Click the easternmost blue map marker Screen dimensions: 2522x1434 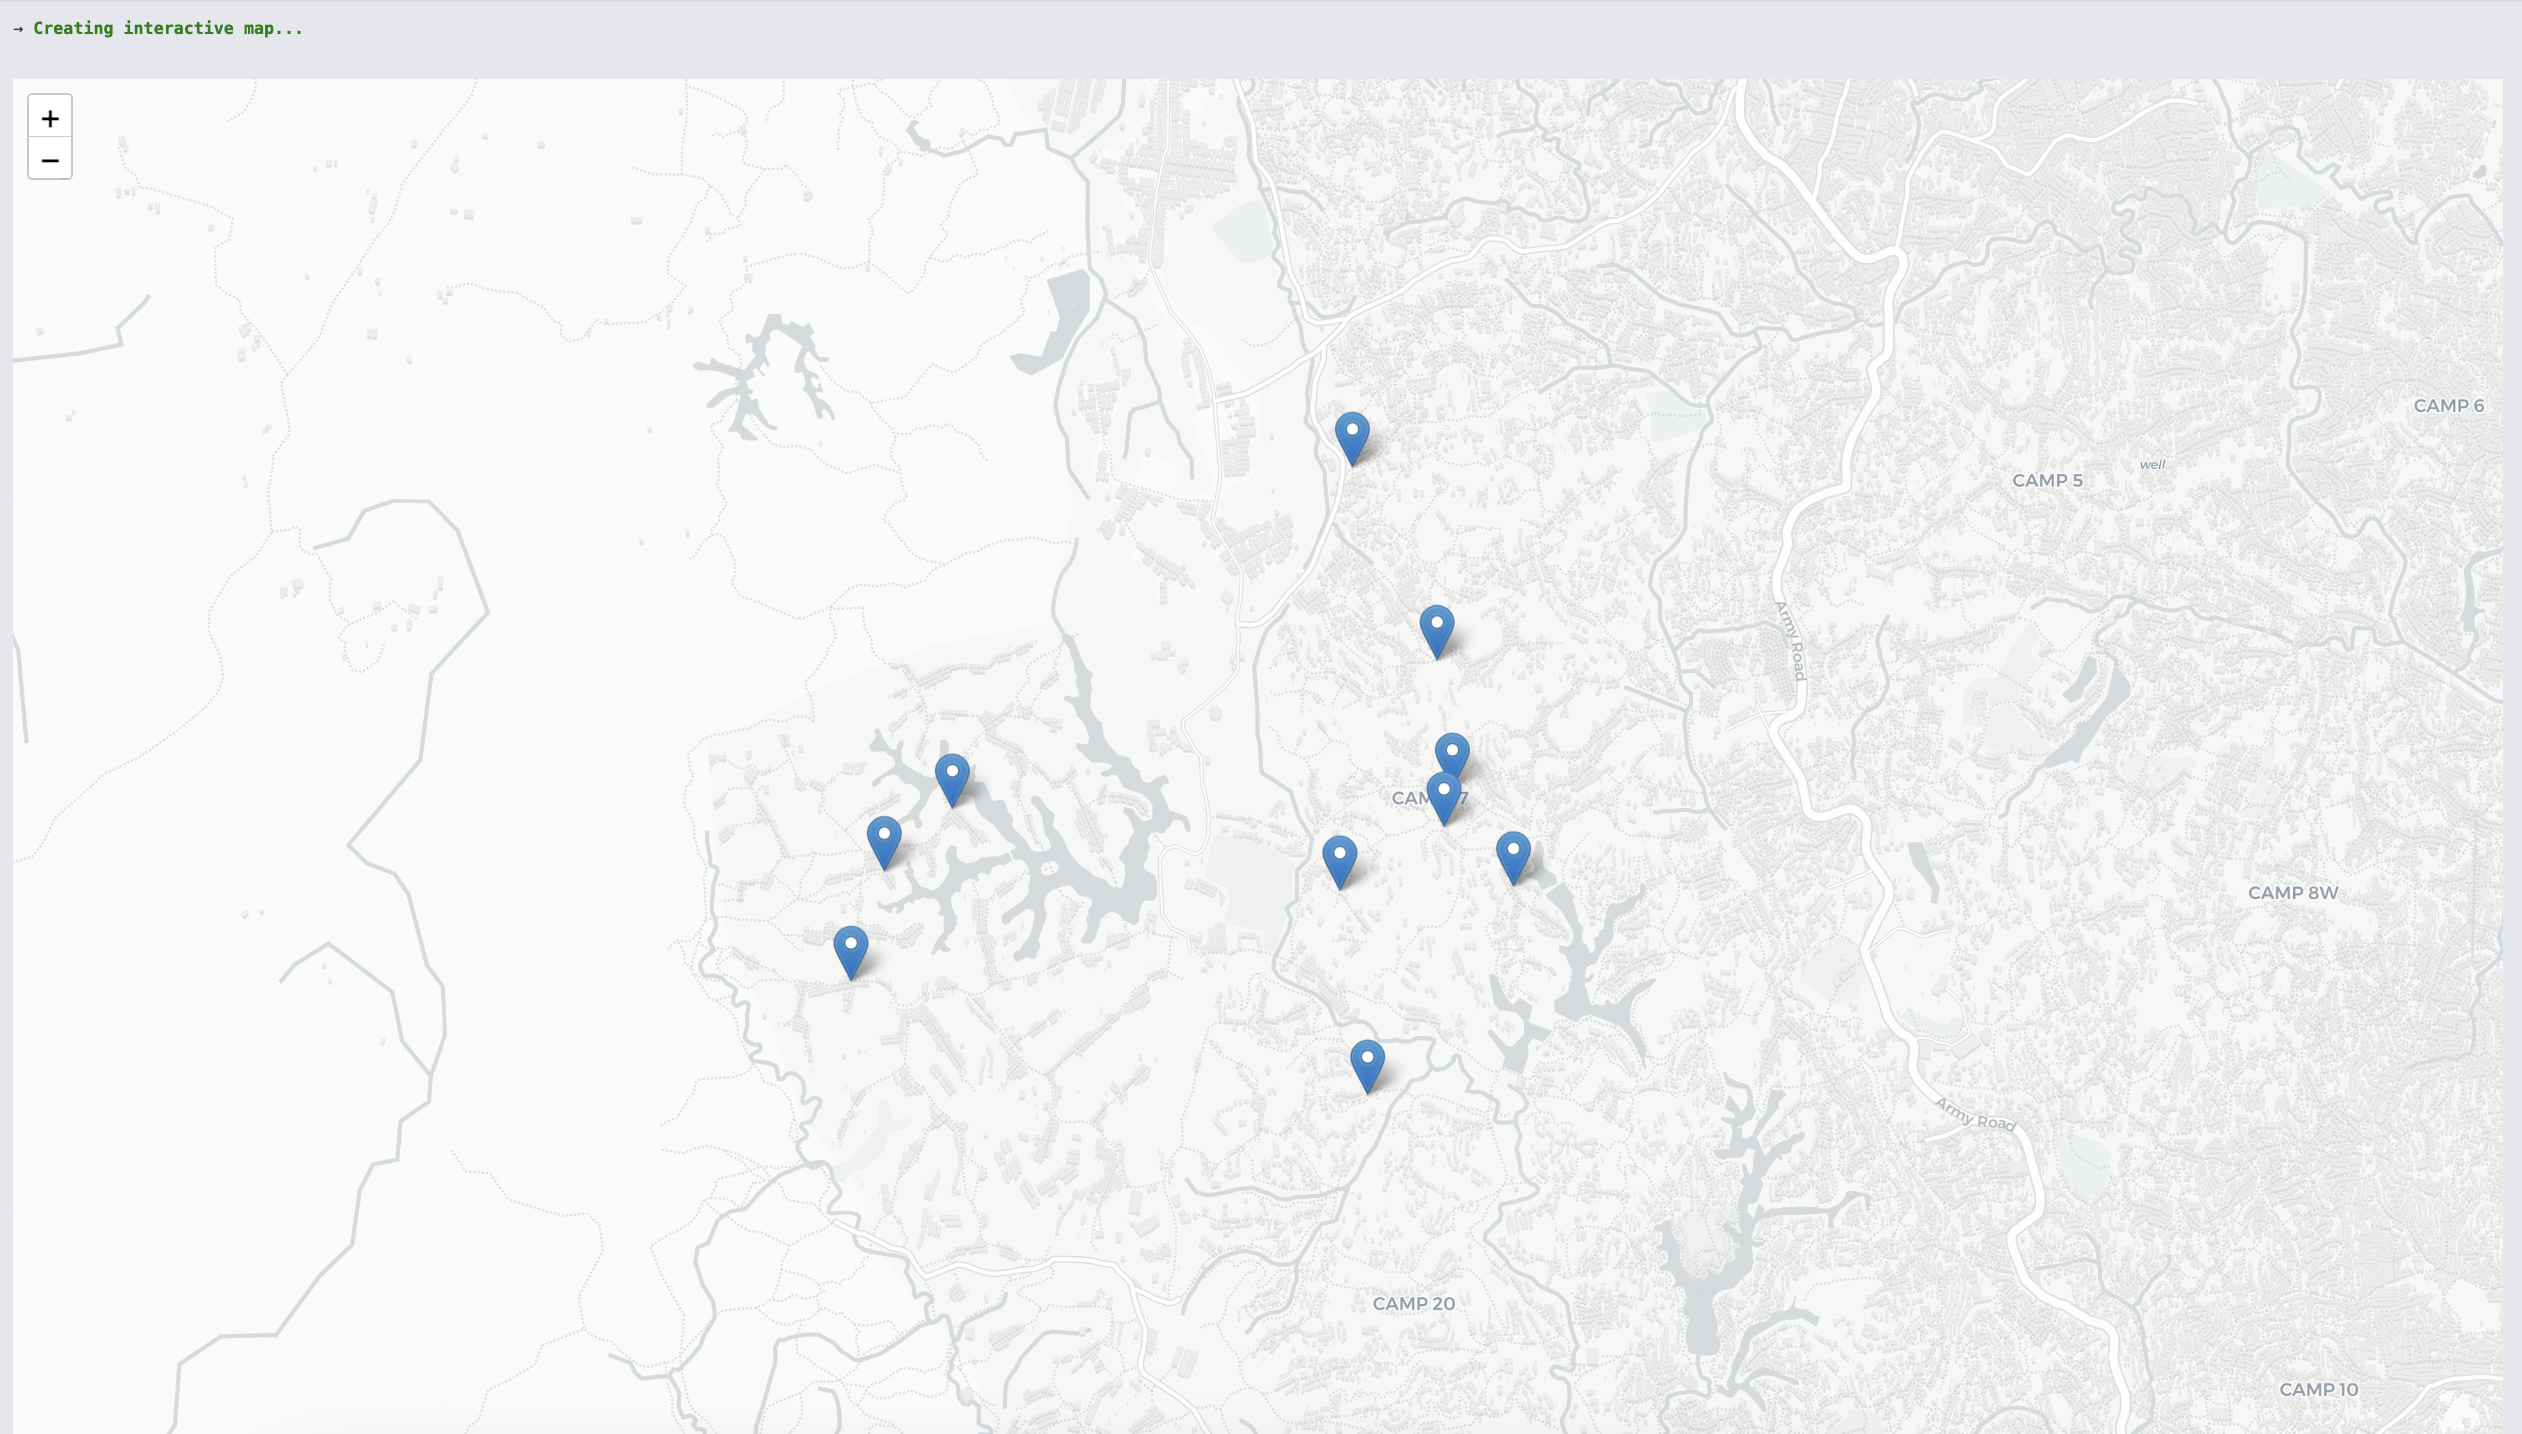[x=1512, y=856]
